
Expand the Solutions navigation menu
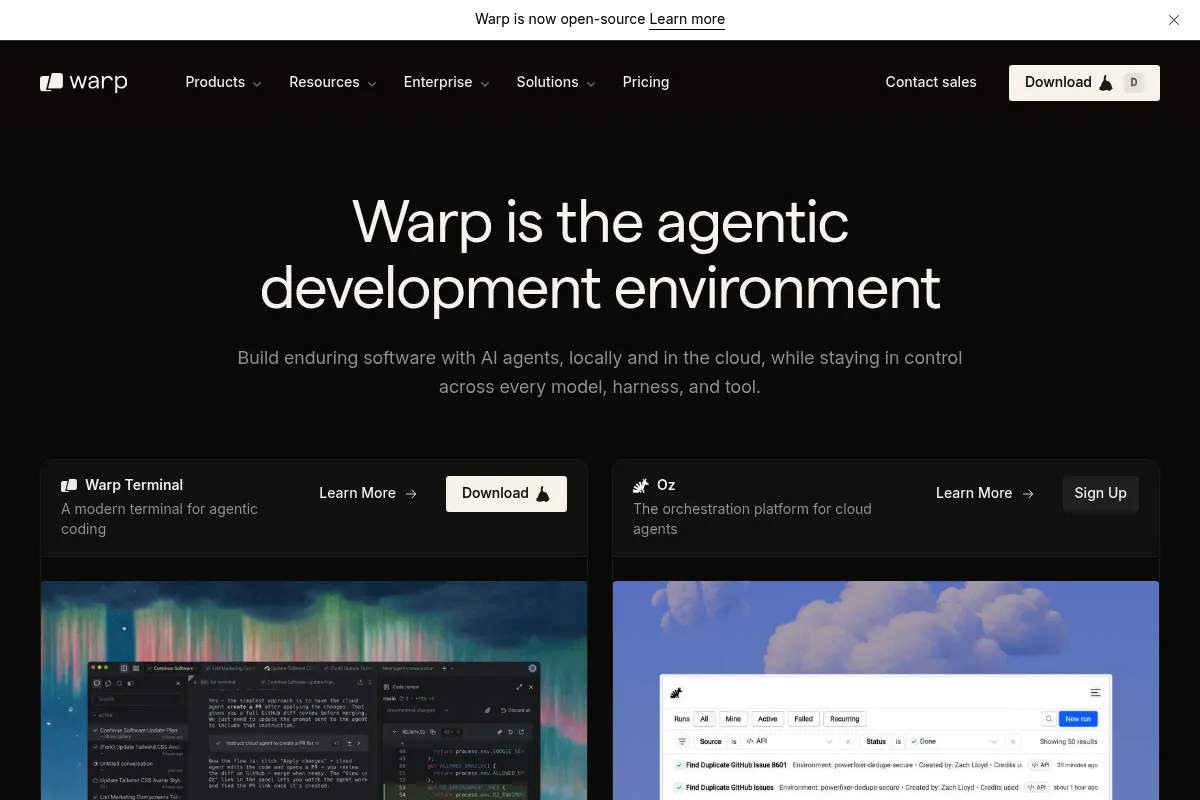coord(555,82)
